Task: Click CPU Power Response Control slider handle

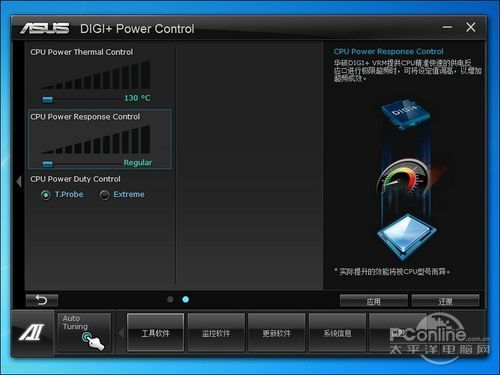Action: point(48,164)
